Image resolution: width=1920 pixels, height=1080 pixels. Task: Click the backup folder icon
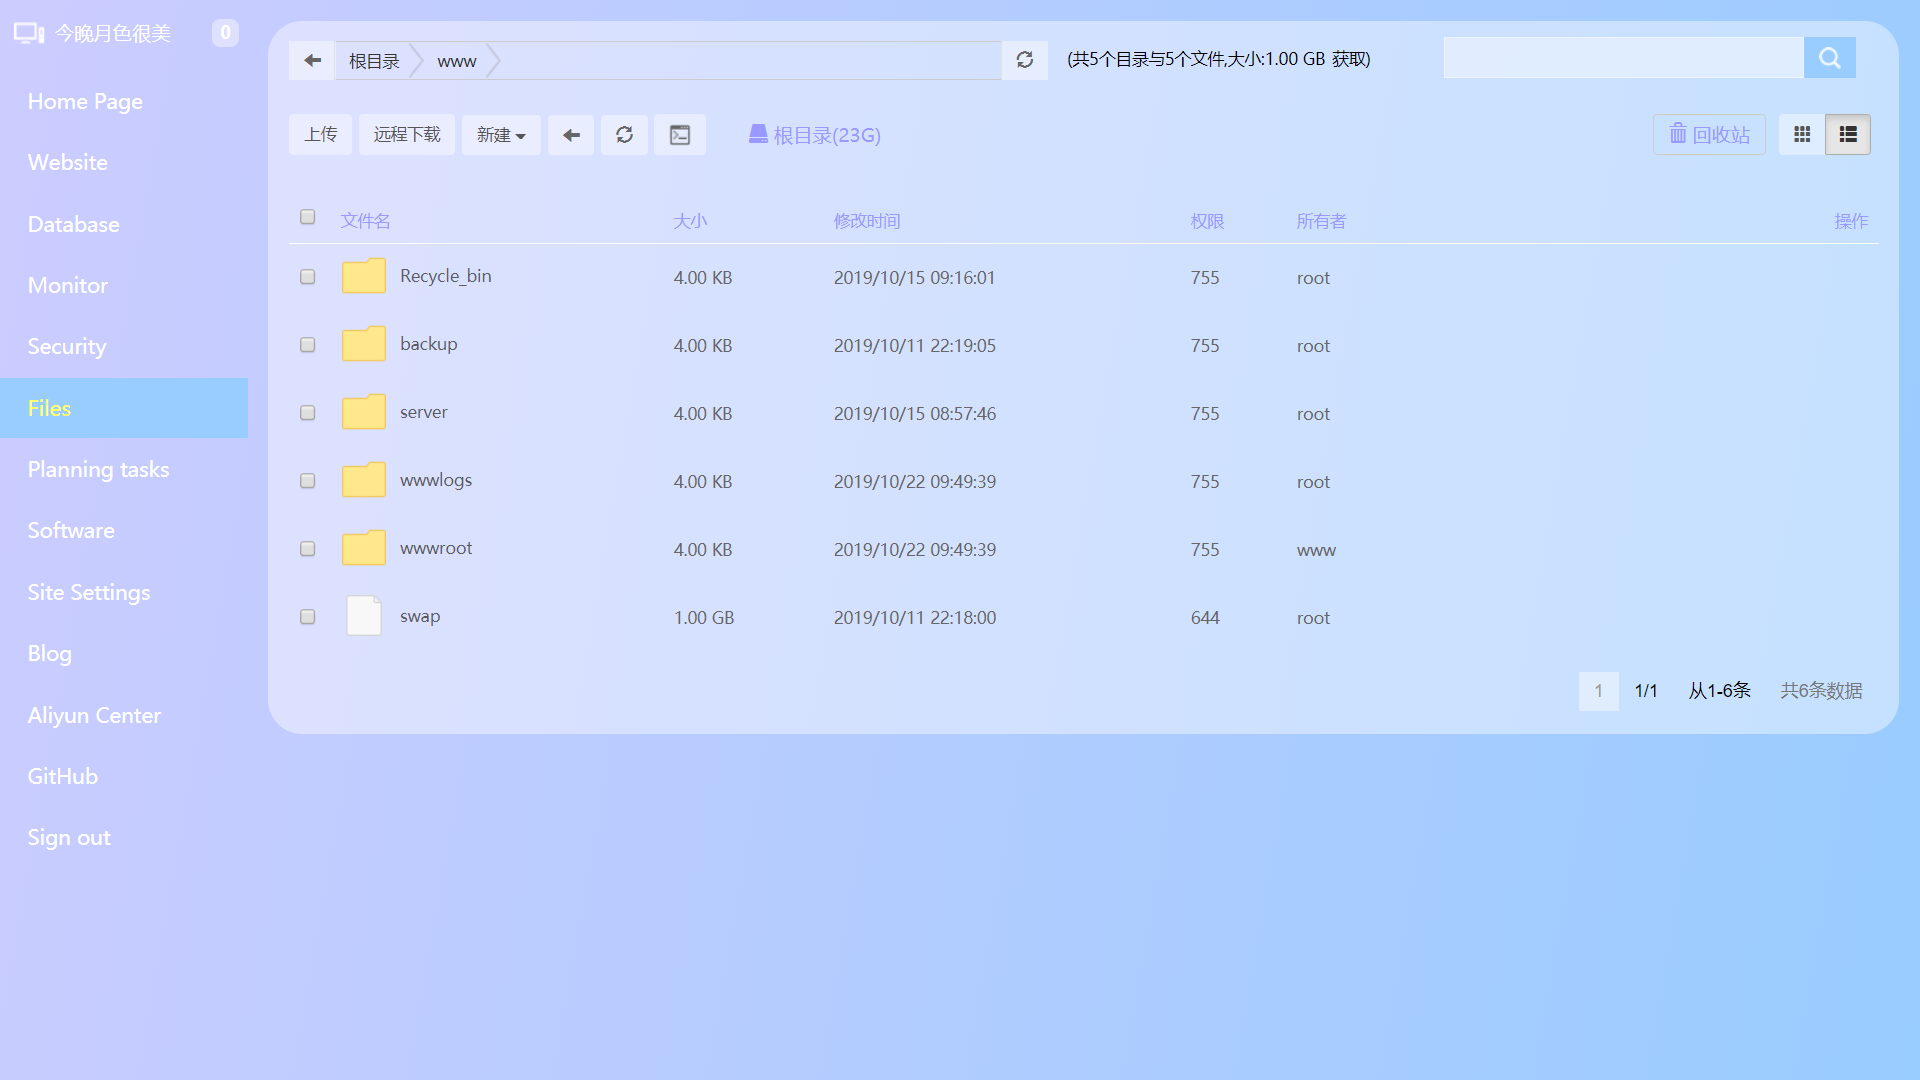pos(364,344)
